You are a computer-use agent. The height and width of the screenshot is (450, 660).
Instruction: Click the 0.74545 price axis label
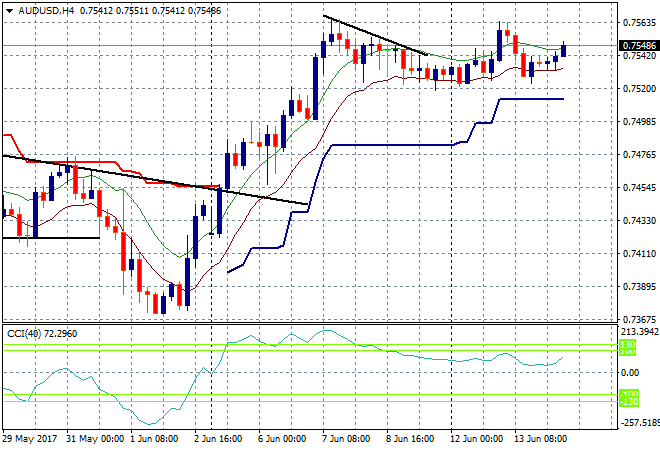pos(639,187)
